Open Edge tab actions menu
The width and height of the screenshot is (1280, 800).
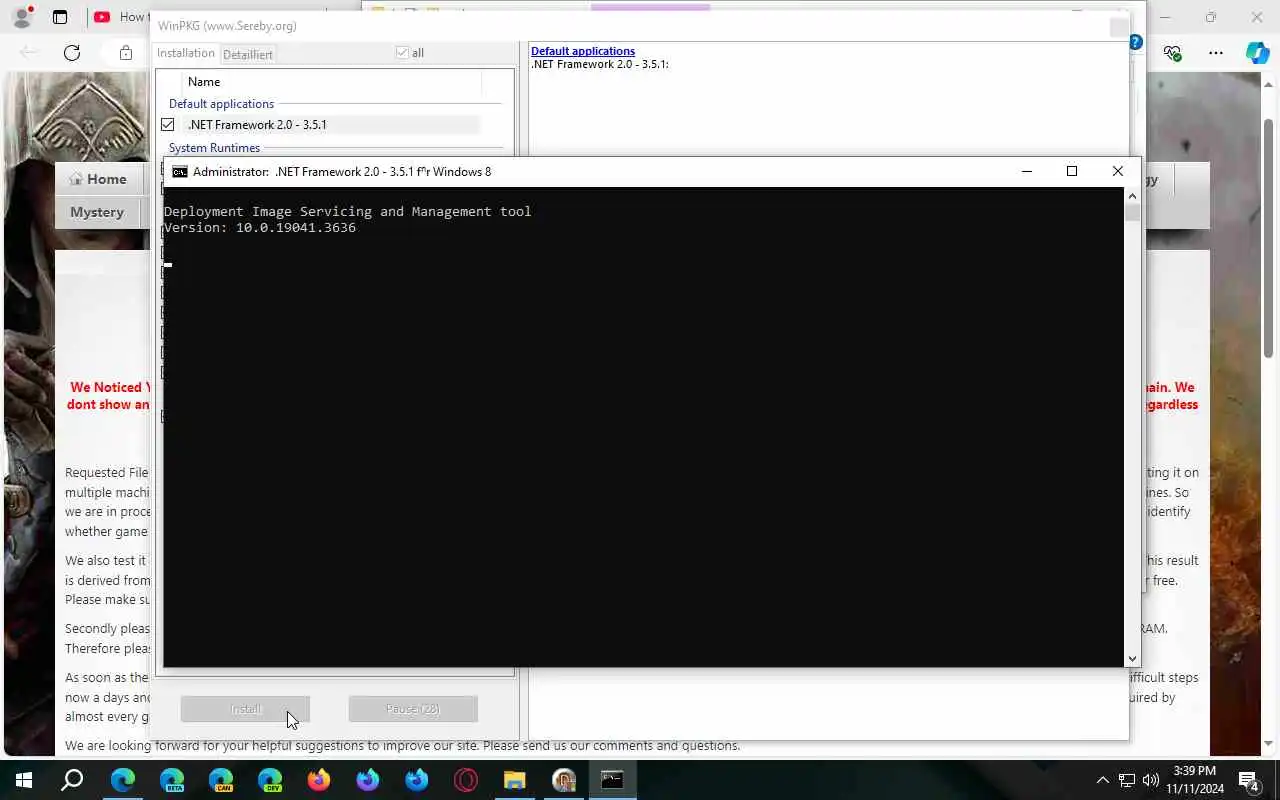pyautogui.click(x=60, y=17)
